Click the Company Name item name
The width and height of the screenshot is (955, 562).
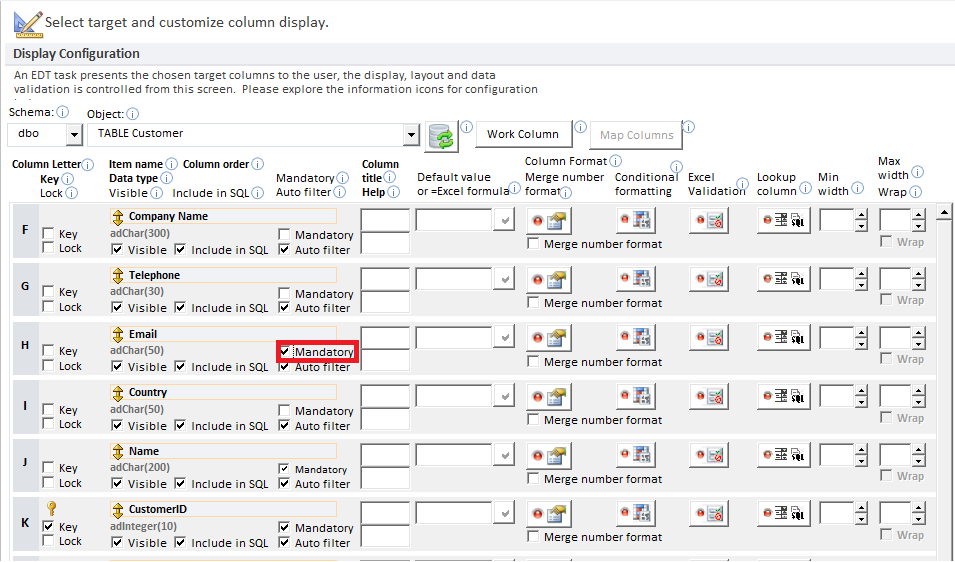click(x=168, y=216)
